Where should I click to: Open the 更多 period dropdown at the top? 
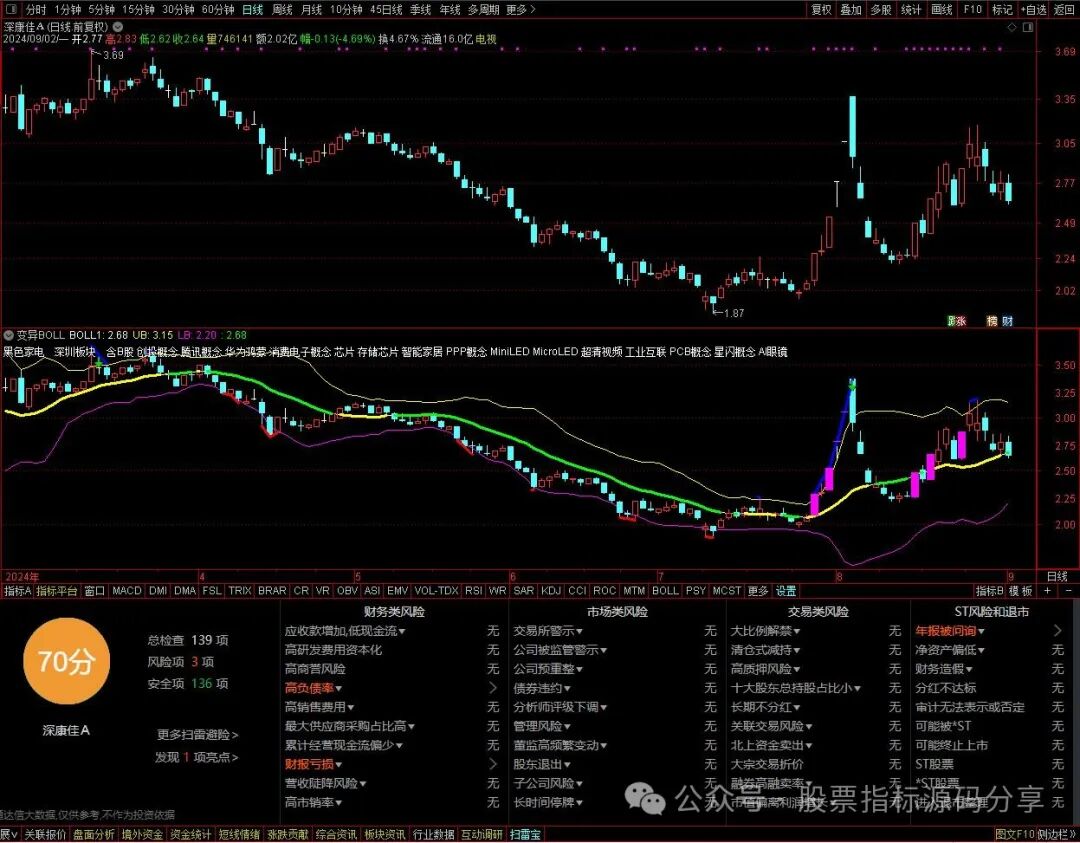(x=520, y=10)
